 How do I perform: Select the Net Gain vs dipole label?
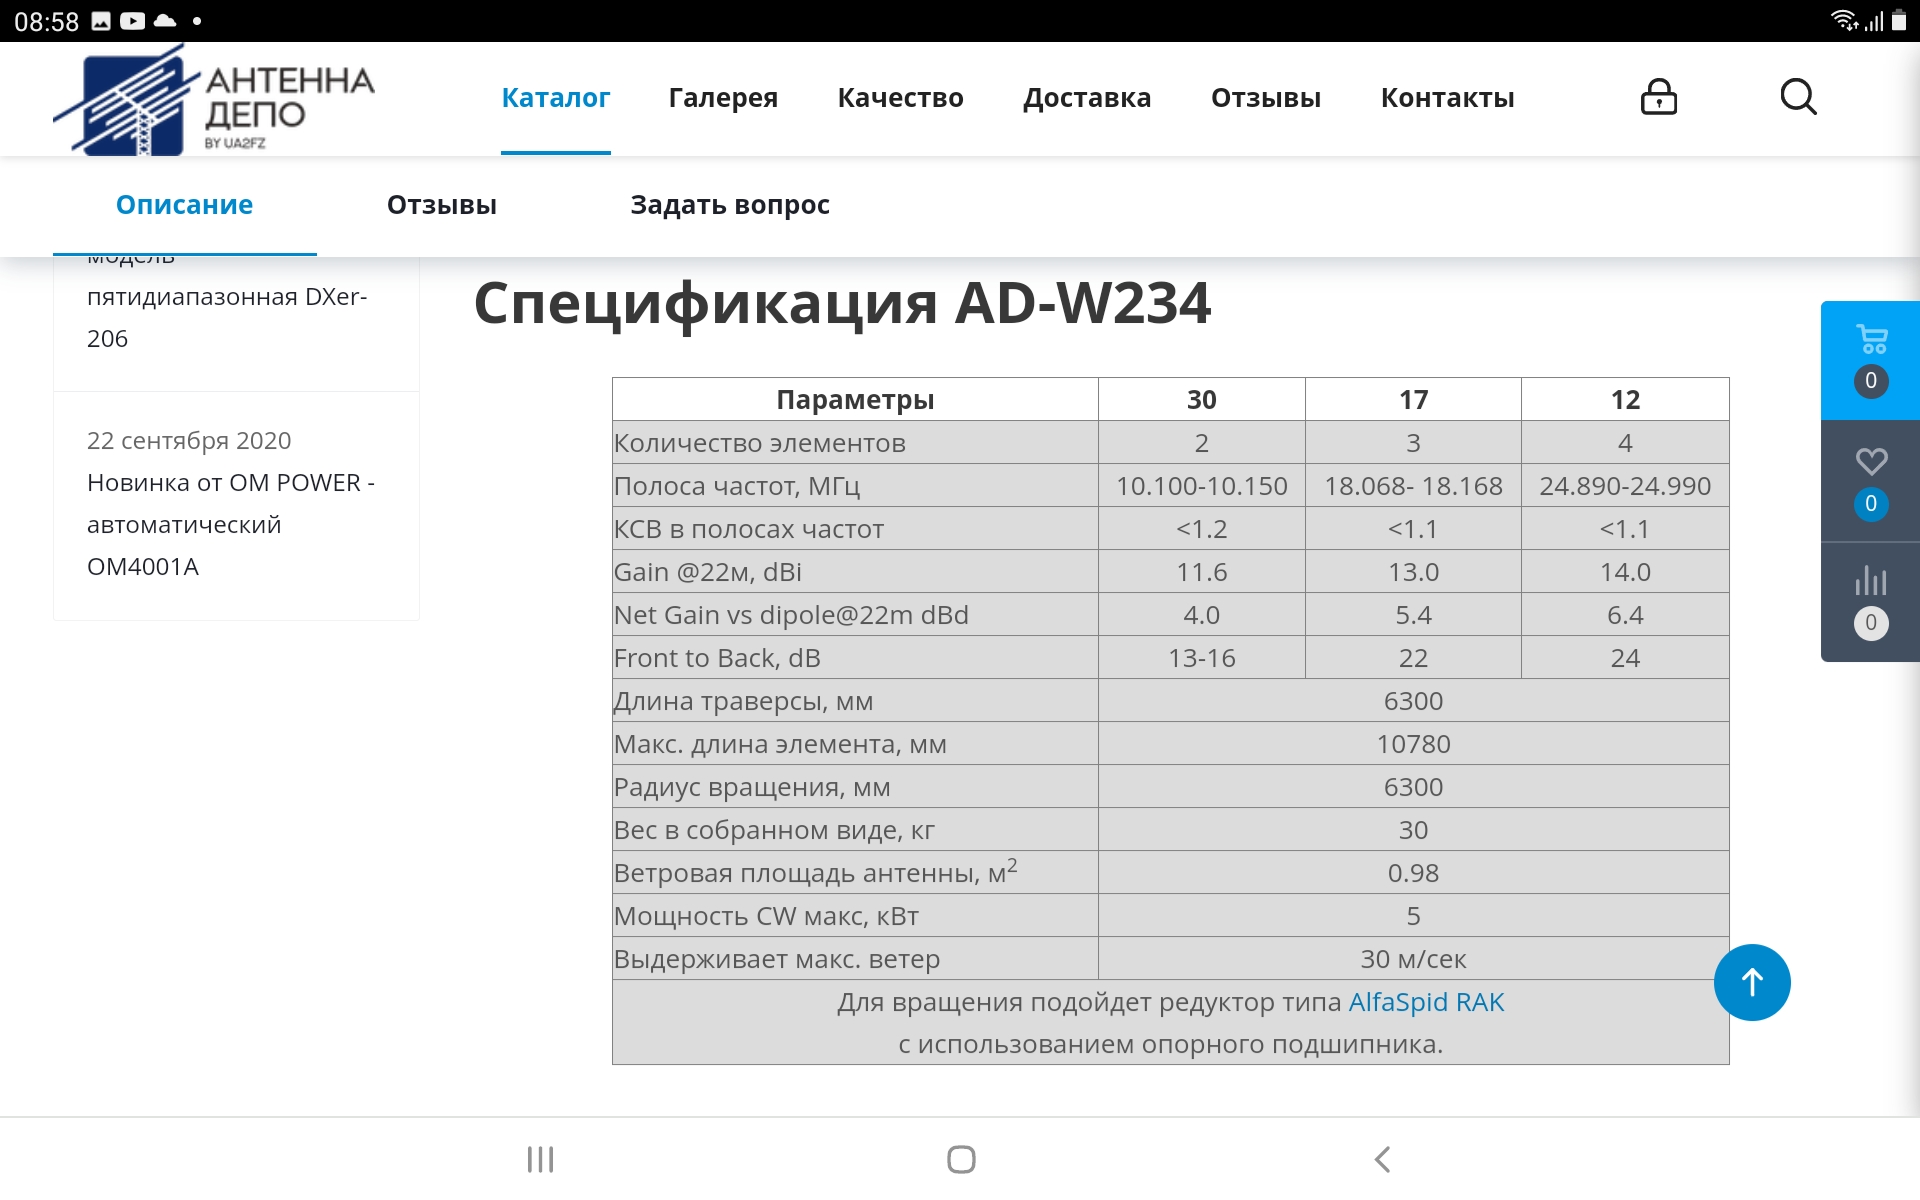pyautogui.click(x=791, y=615)
